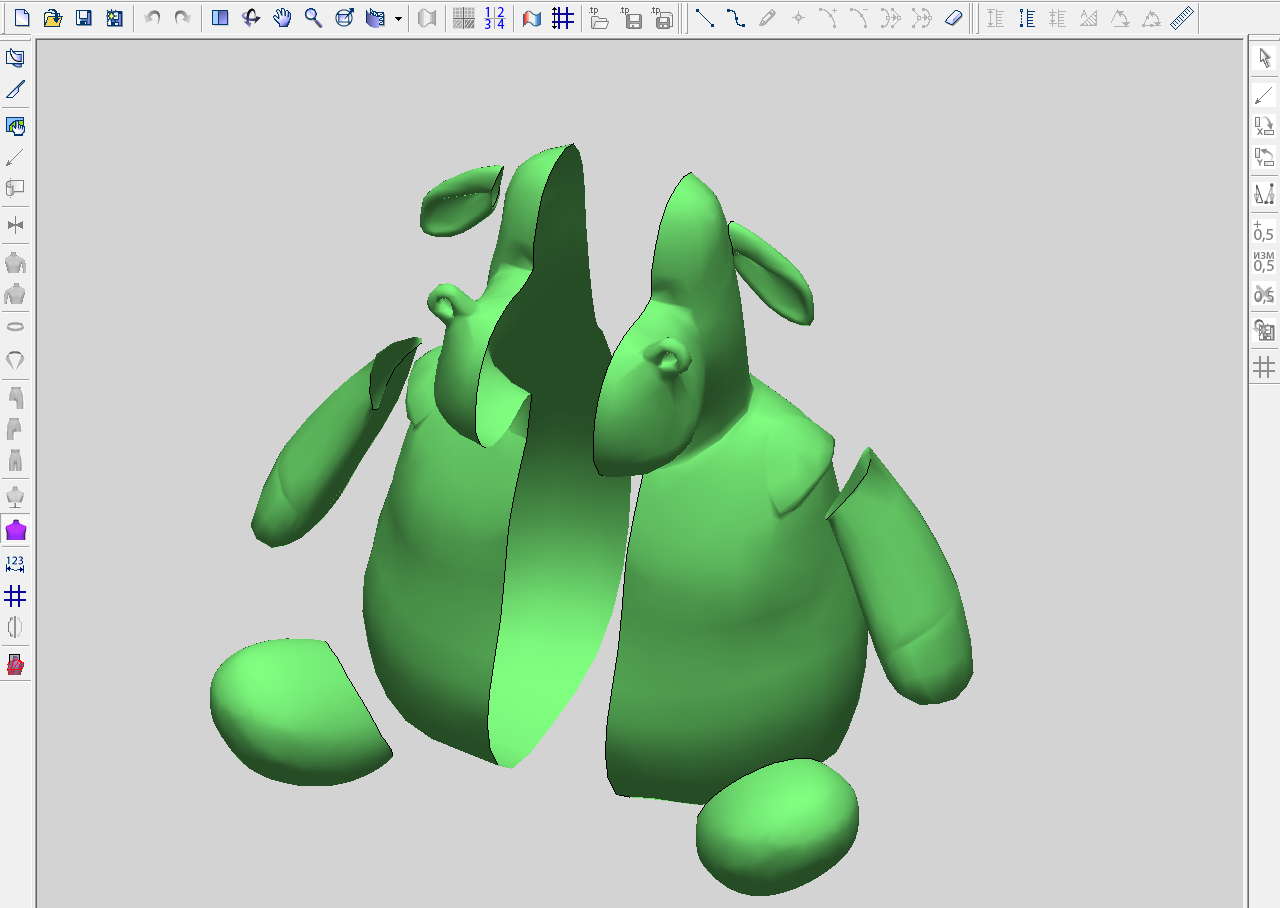Click the grayed unfolded-pattern icon
1280x908 pixels.
coord(427,18)
